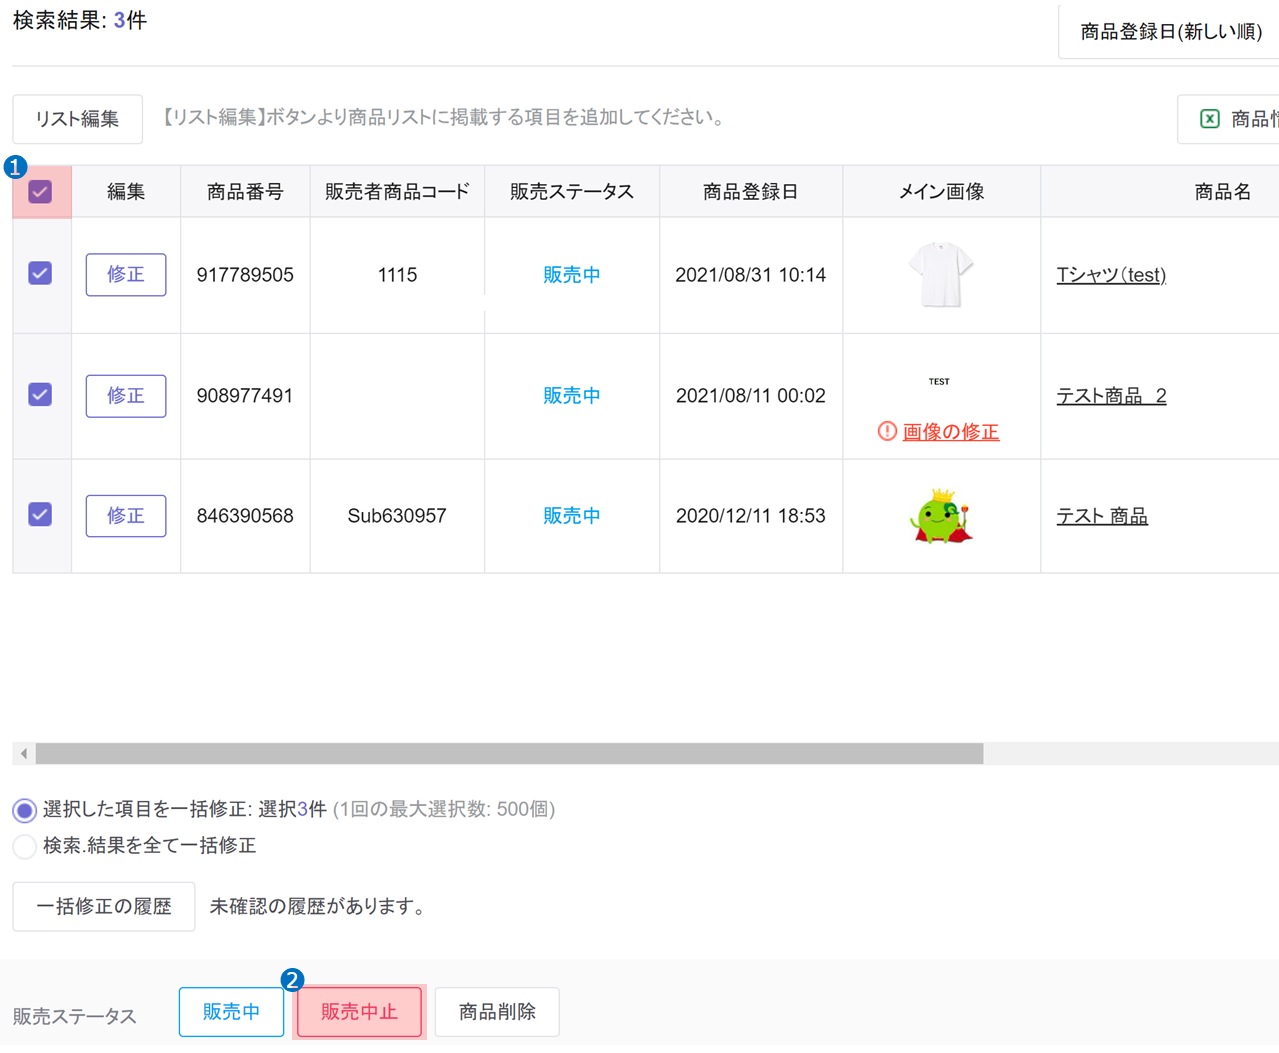Uncheck the checkbox for product 908977491
1279x1053 pixels.
[40, 395]
